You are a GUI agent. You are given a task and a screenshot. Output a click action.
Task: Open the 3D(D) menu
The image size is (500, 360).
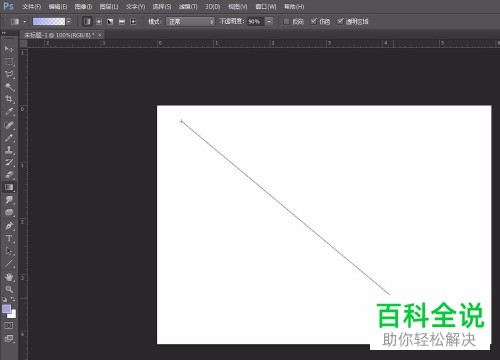coord(213,7)
